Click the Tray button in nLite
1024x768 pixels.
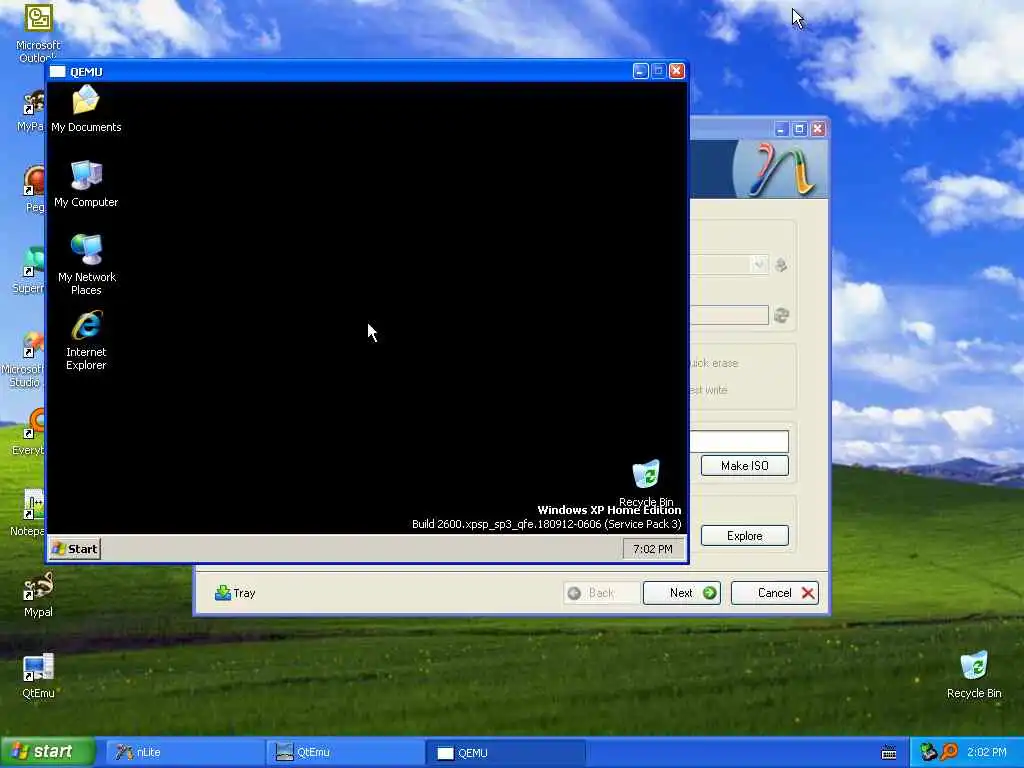(235, 593)
